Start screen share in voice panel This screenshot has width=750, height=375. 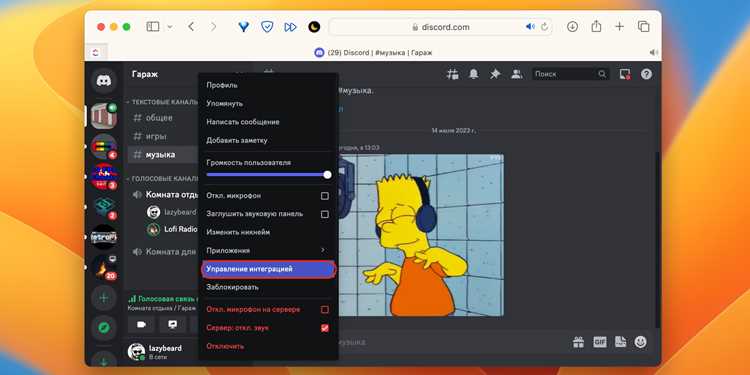point(173,324)
